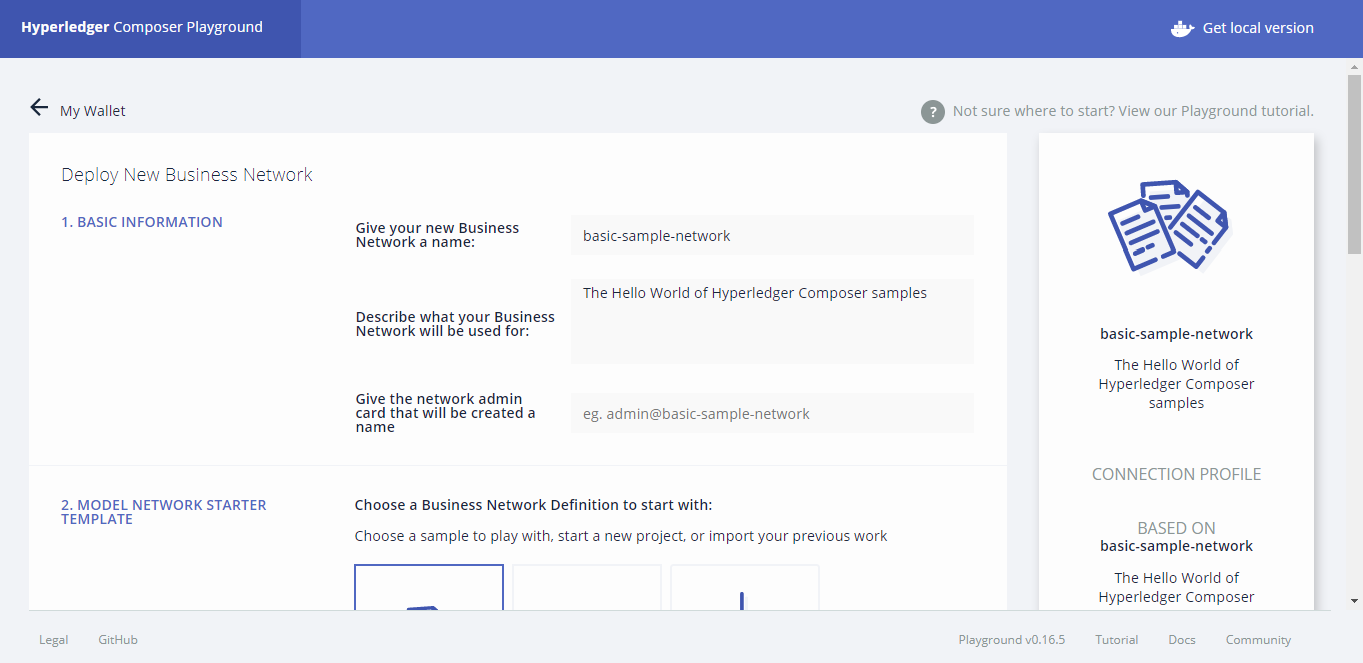
Task: Click the network description text area
Action: 772,321
